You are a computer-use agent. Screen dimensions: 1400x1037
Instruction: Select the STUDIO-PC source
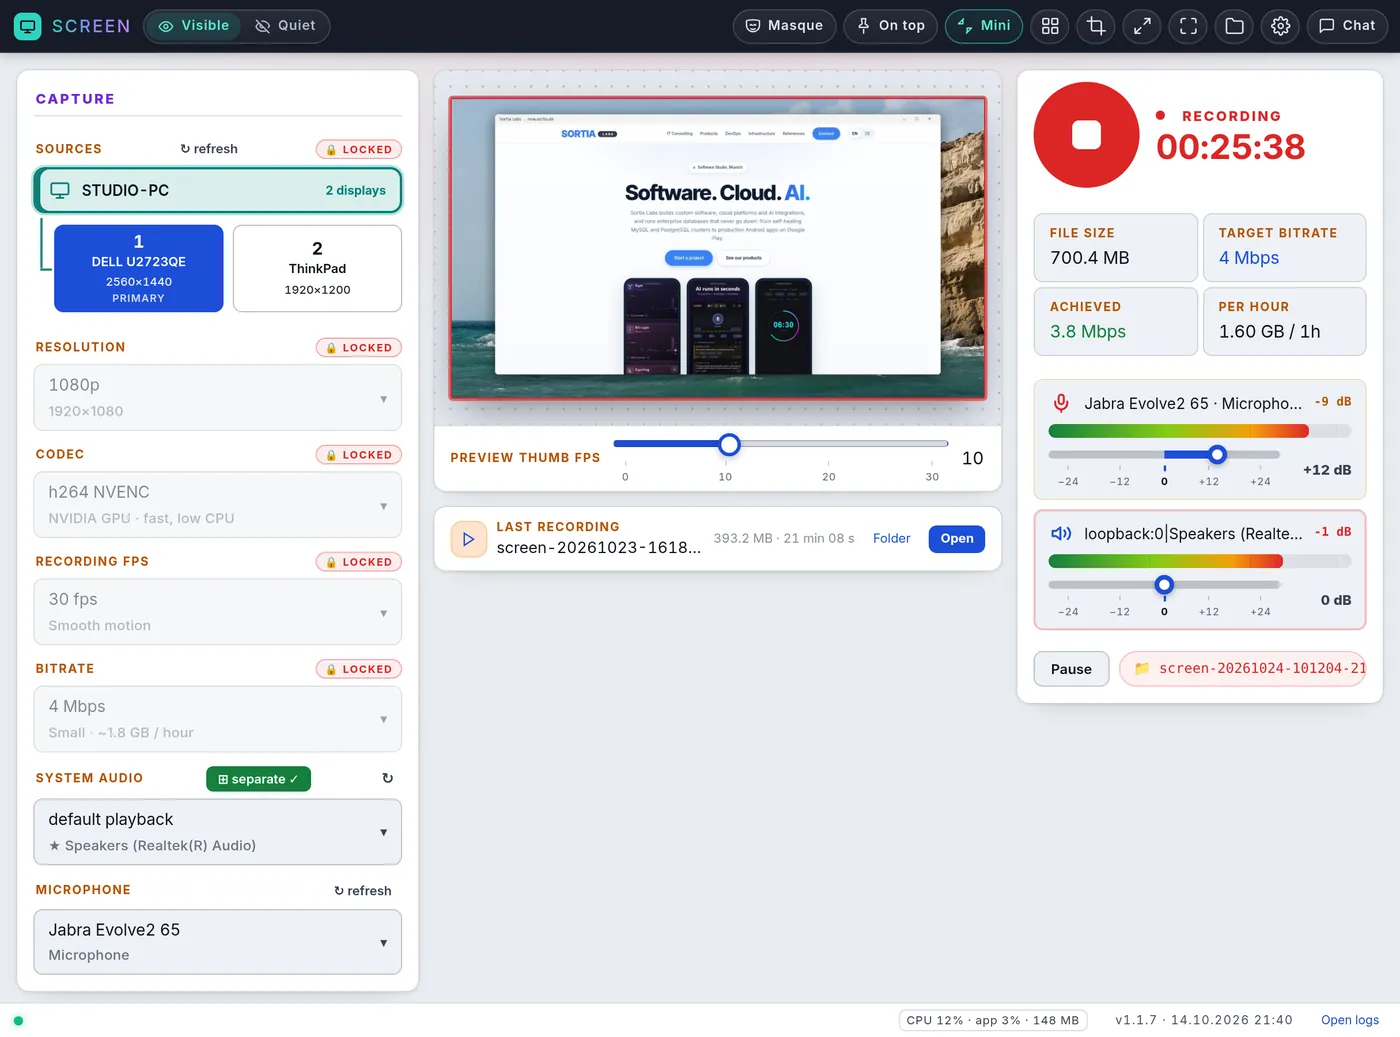pos(218,190)
